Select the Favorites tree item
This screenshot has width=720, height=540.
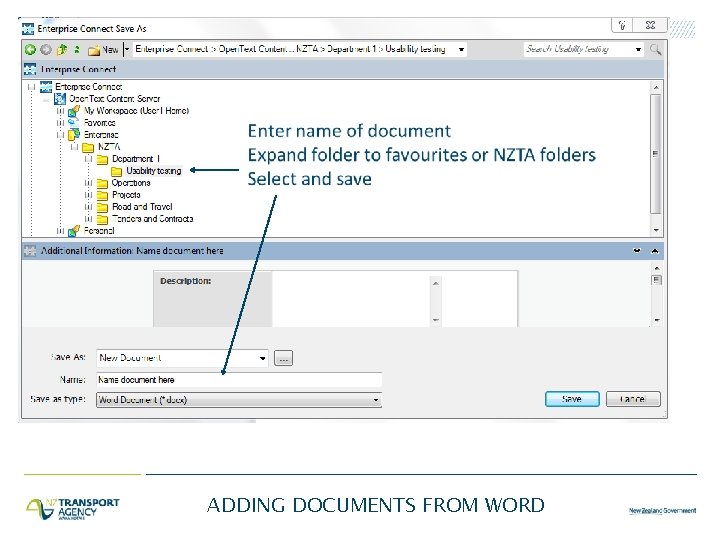pos(99,123)
